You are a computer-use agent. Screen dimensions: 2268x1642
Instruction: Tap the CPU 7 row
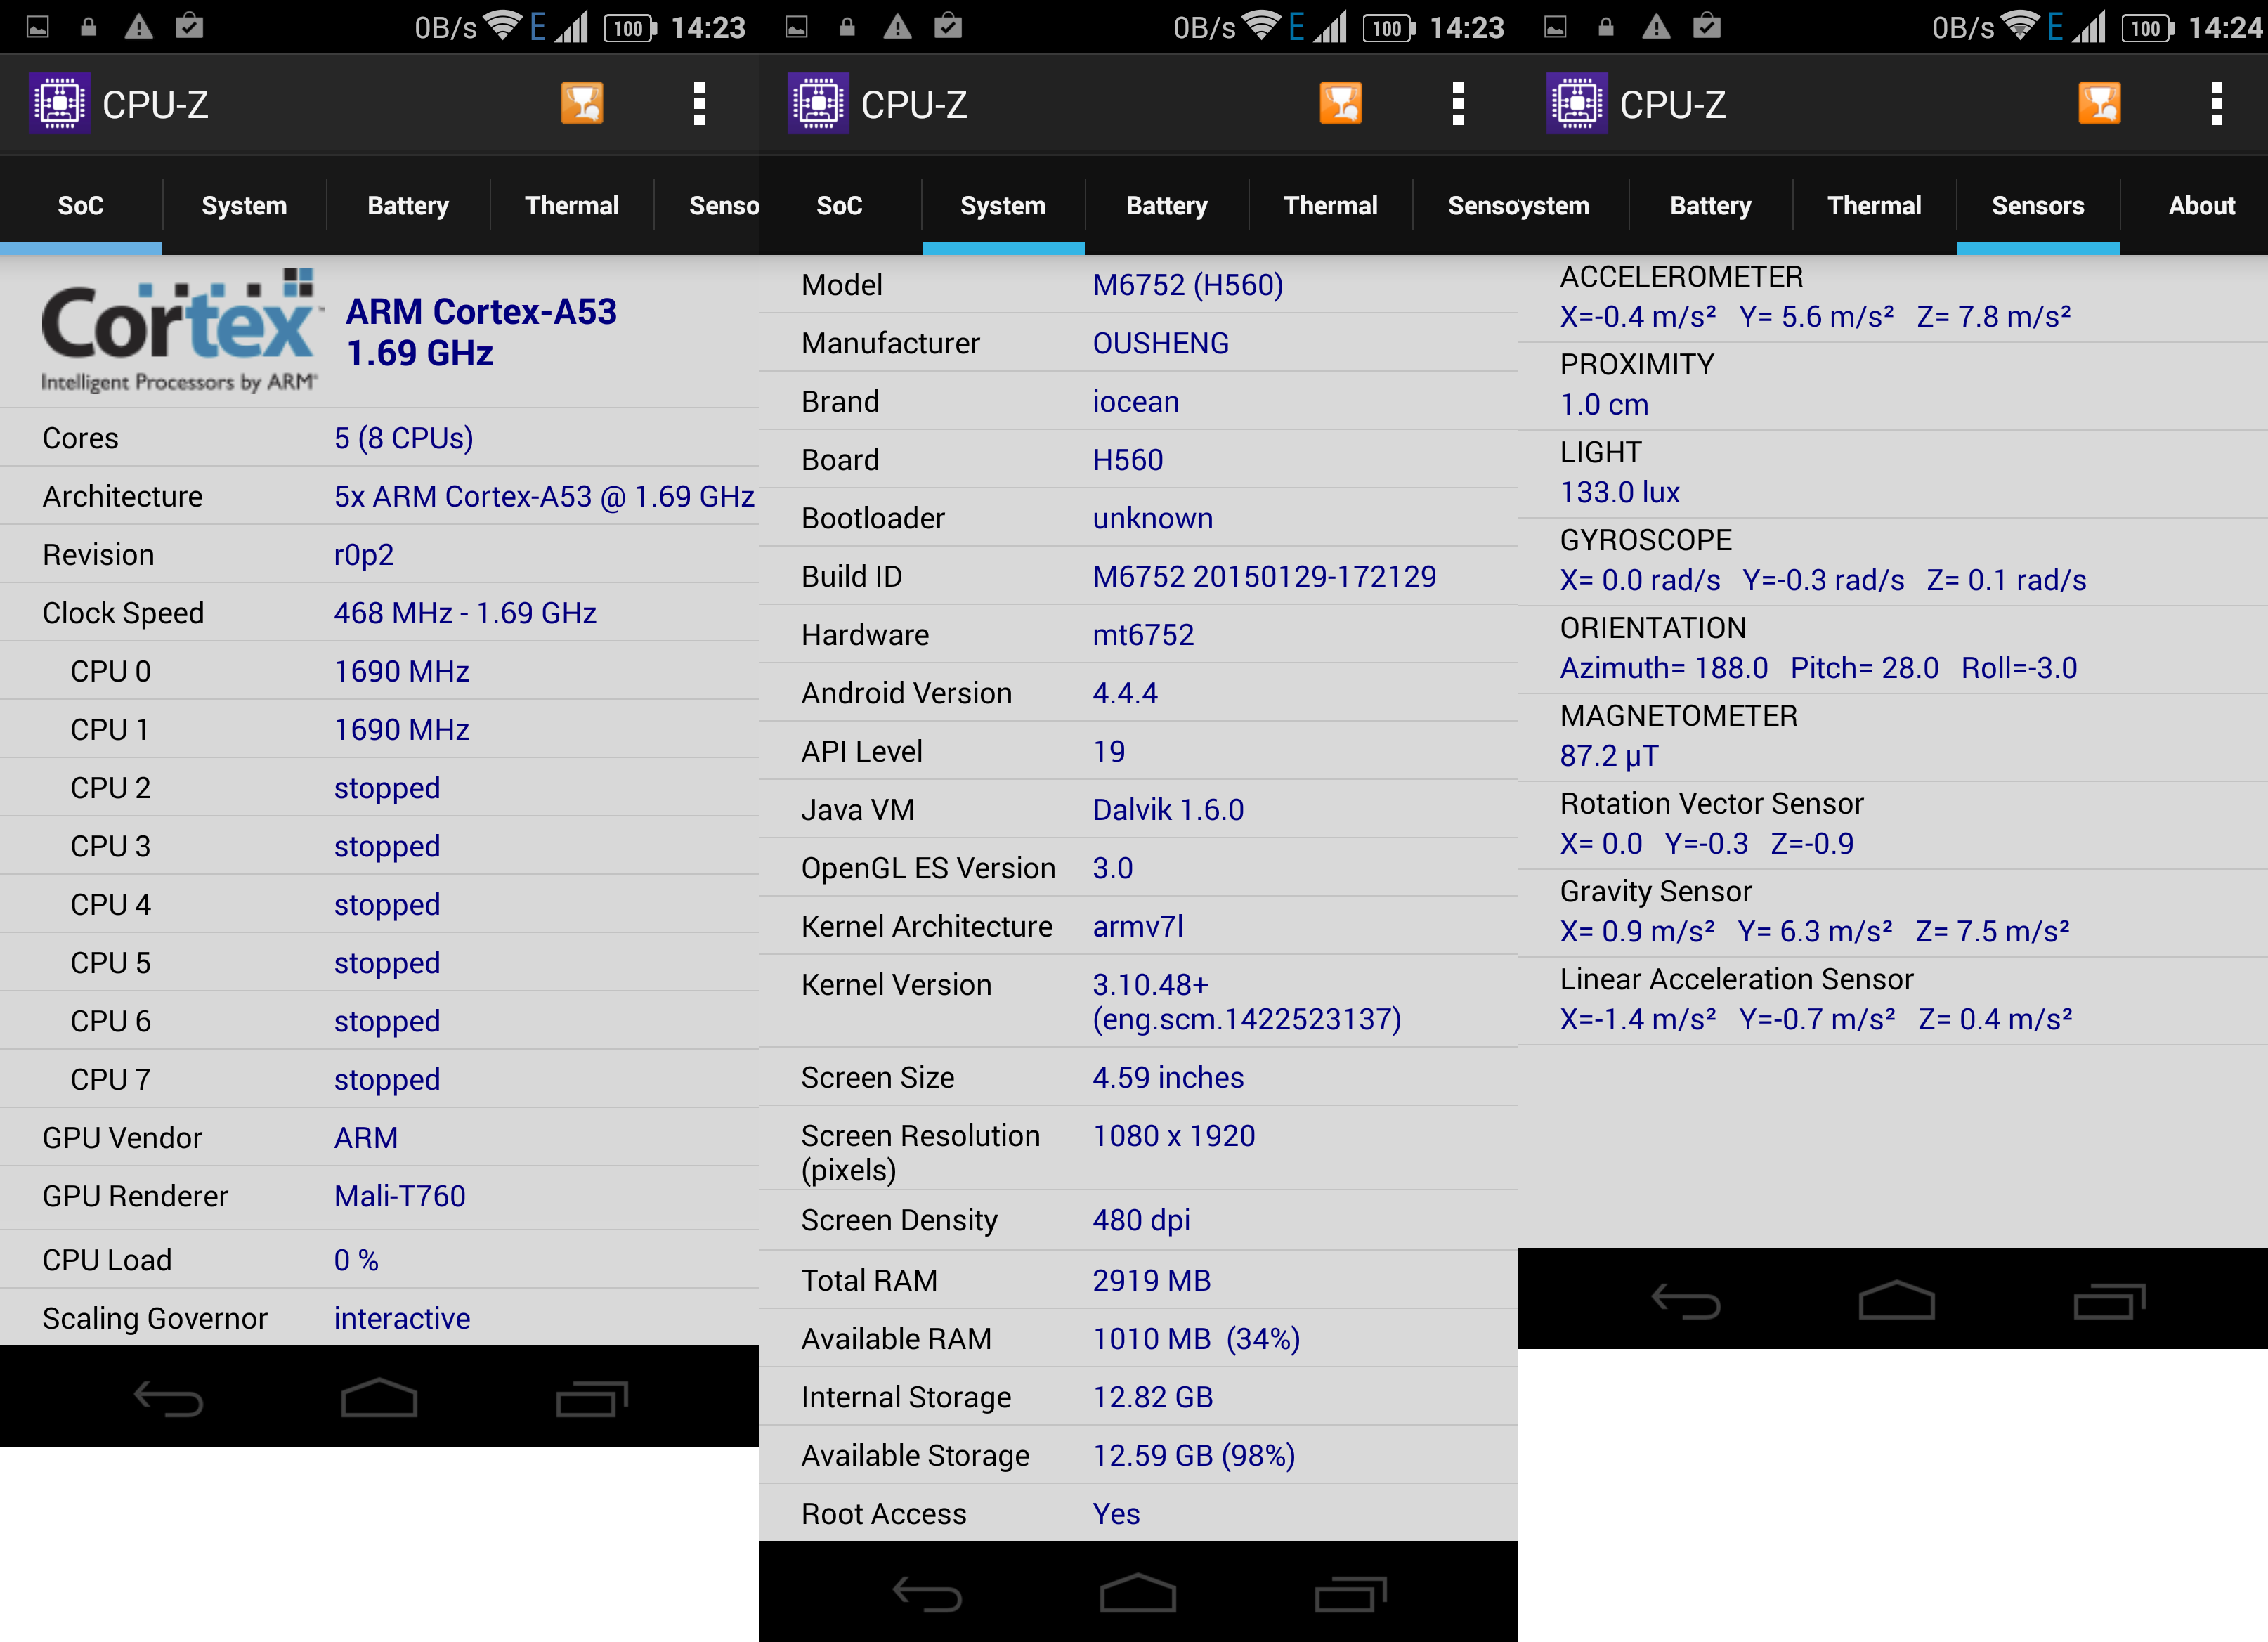click(x=379, y=1079)
